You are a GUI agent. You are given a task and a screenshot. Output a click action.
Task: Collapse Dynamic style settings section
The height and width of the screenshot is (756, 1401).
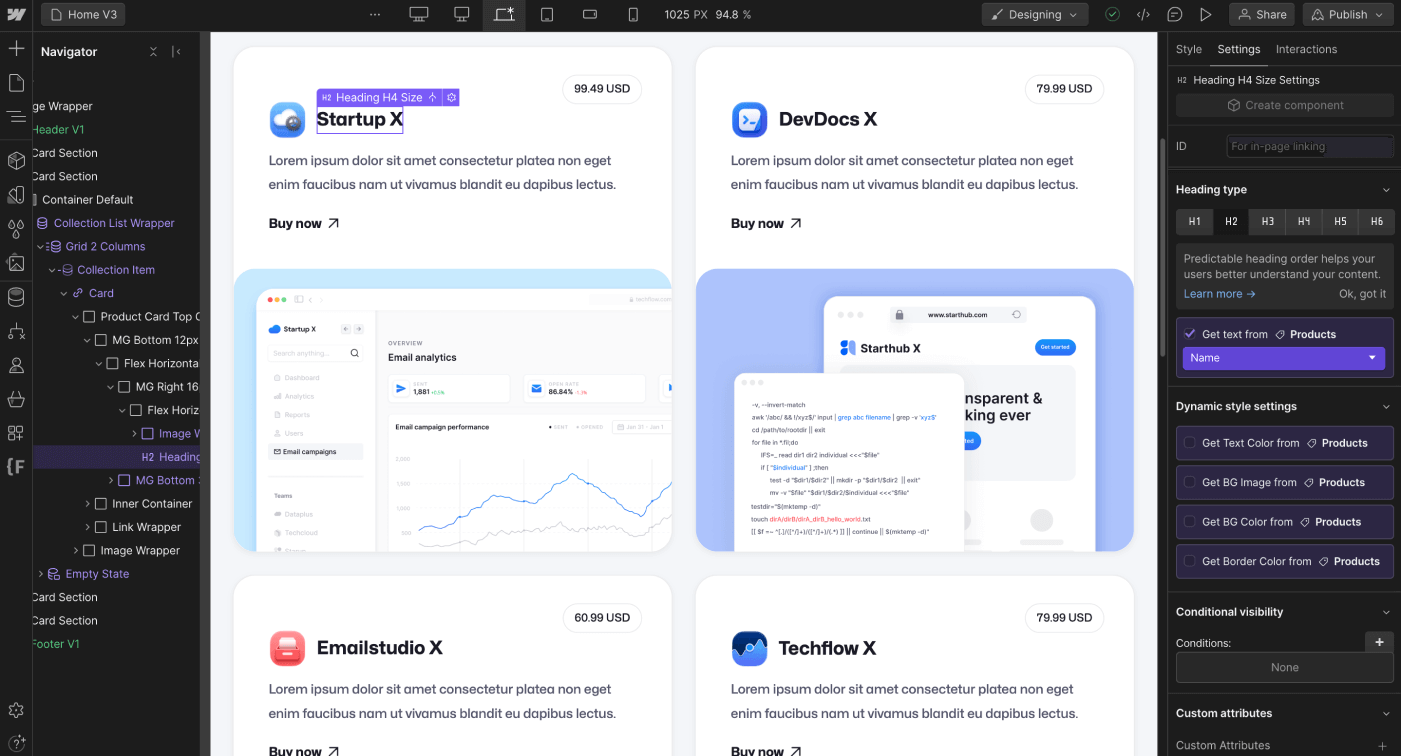[x=1386, y=407]
